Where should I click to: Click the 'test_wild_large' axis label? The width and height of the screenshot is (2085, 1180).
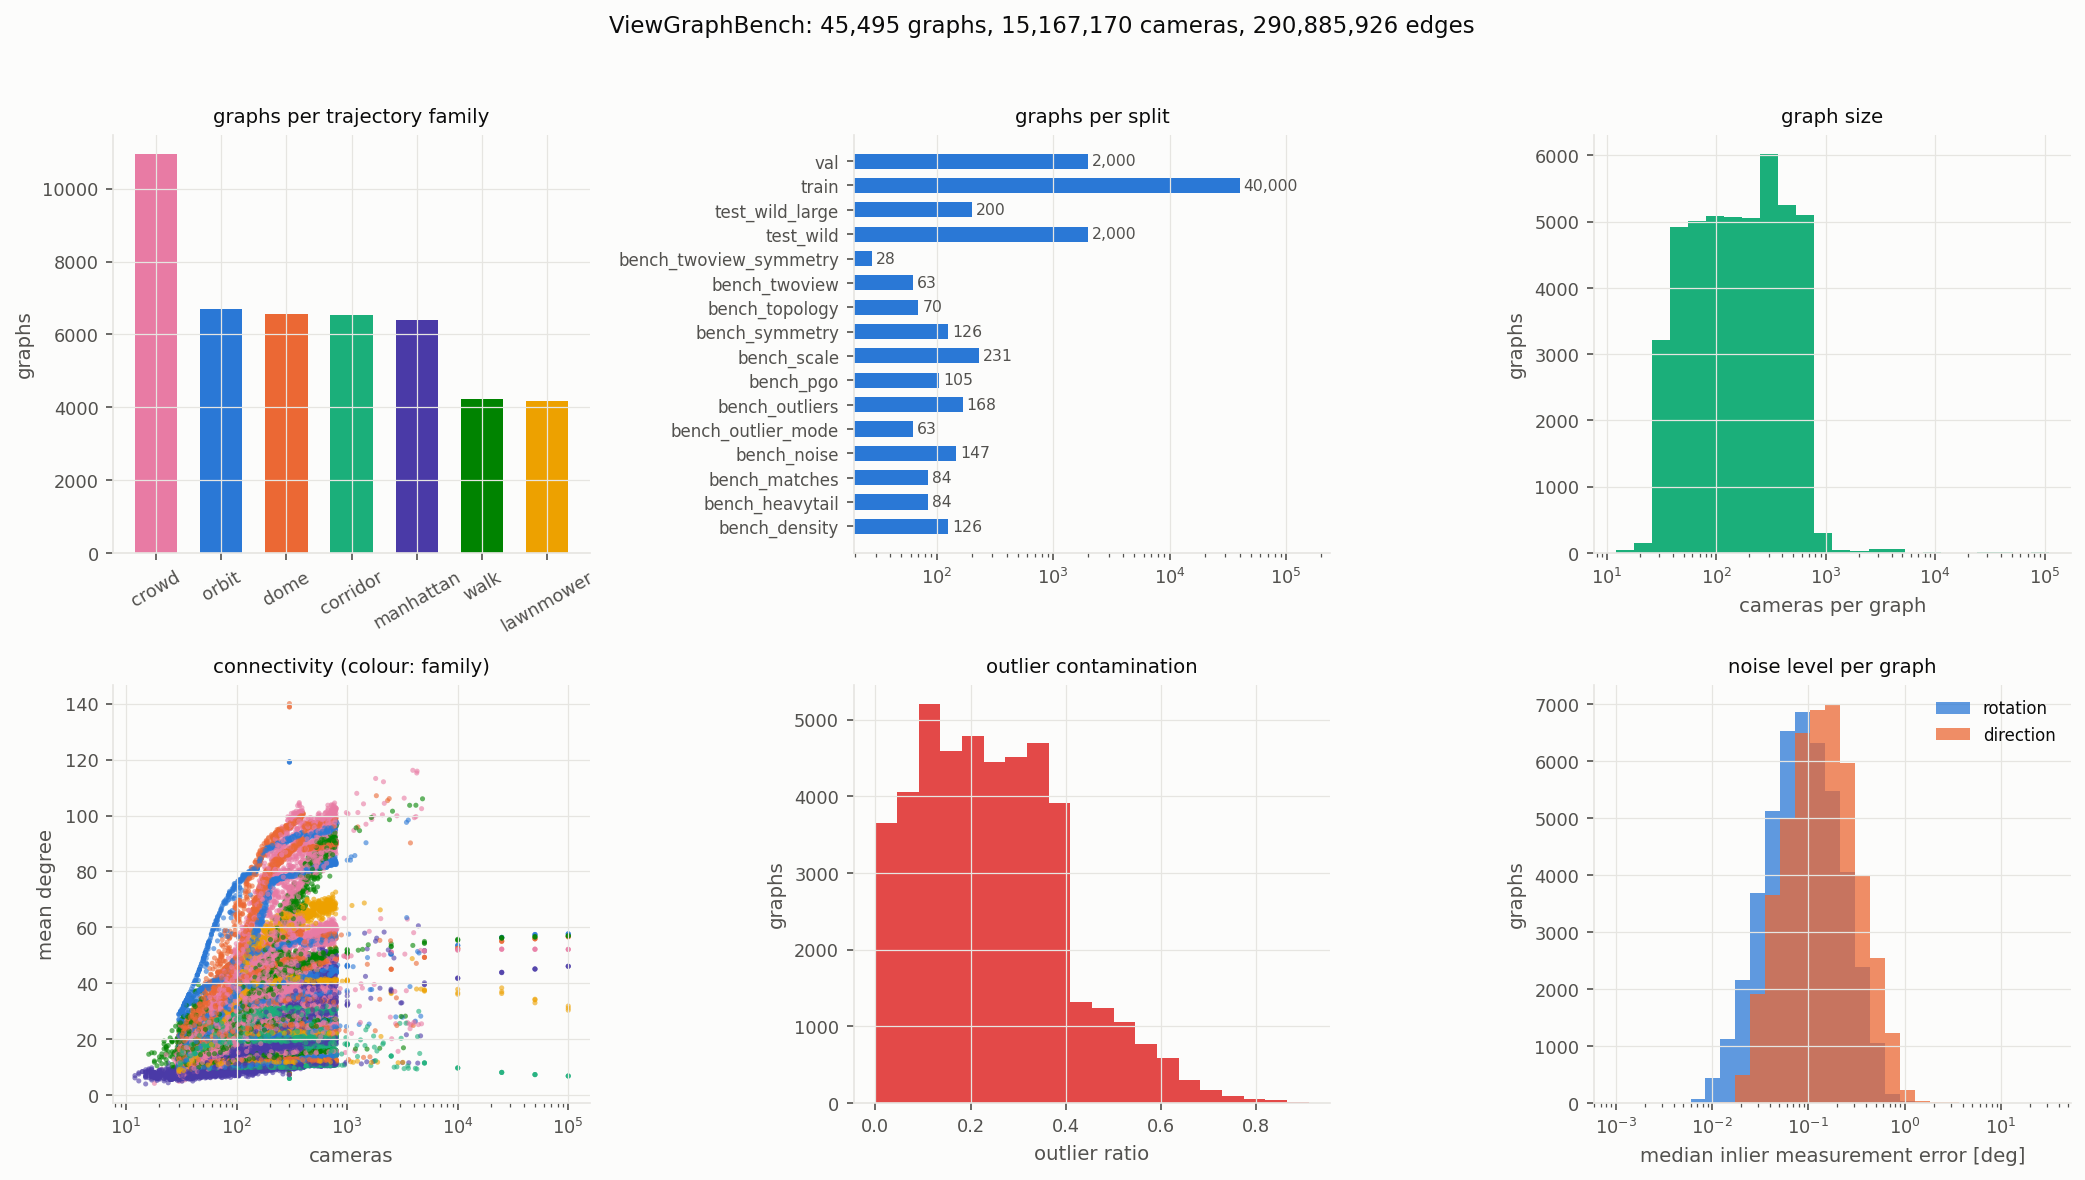[776, 211]
